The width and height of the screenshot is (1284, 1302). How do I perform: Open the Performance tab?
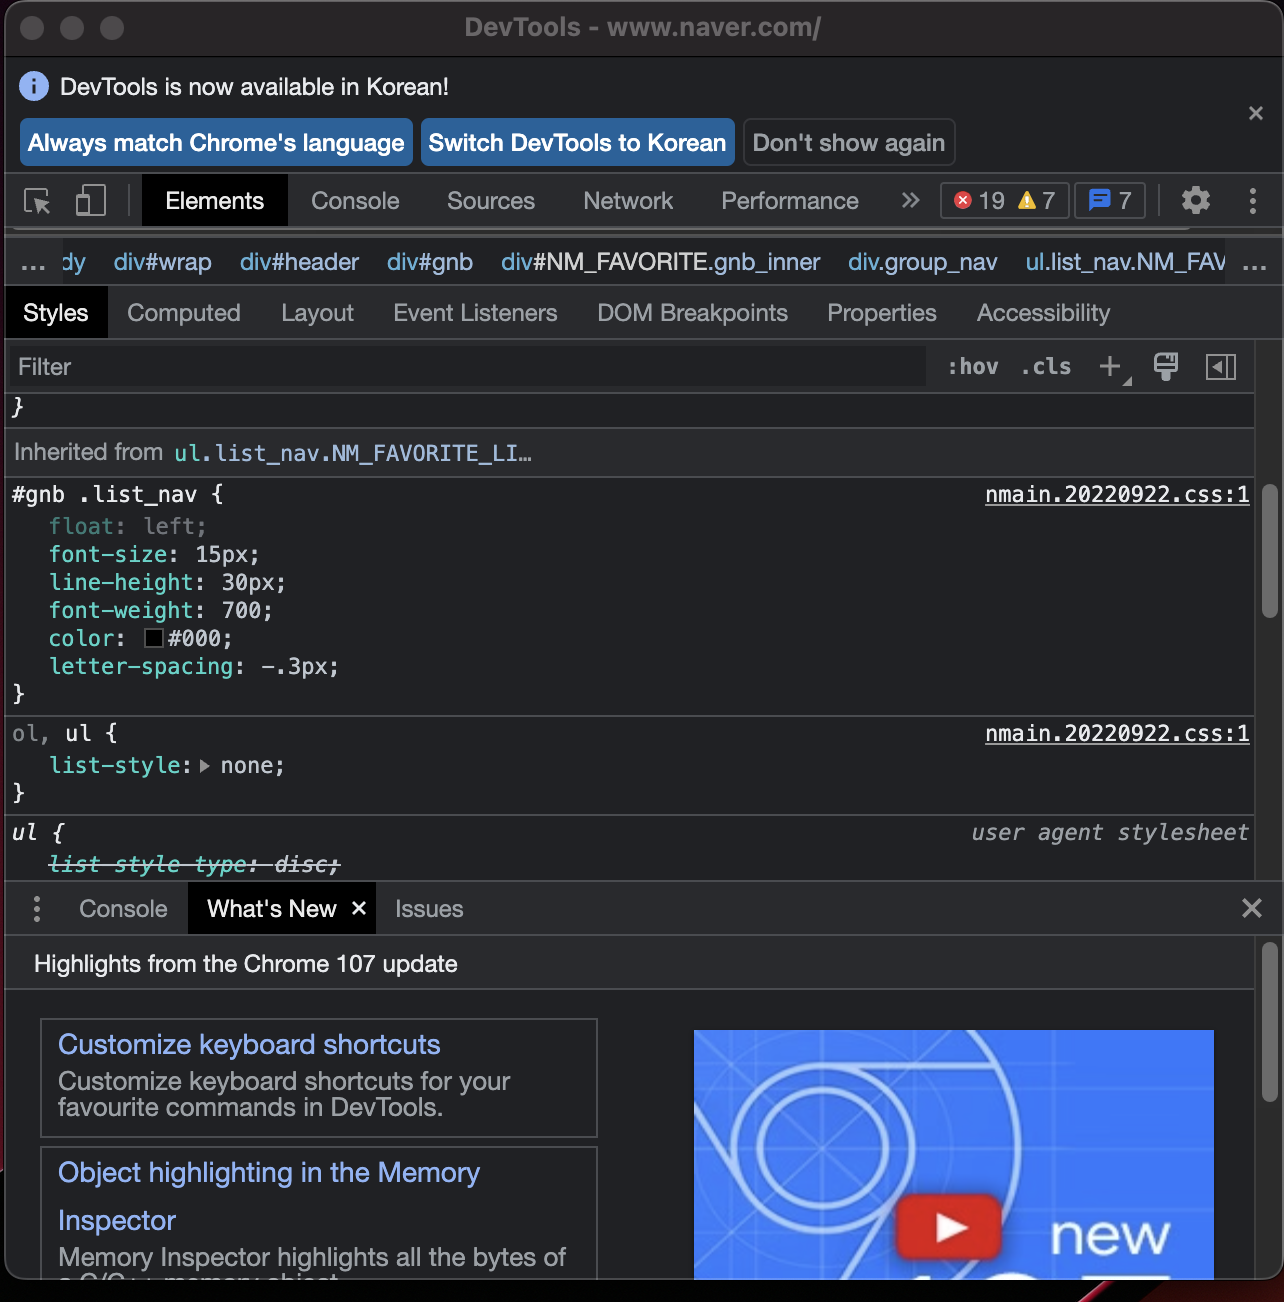tap(790, 201)
